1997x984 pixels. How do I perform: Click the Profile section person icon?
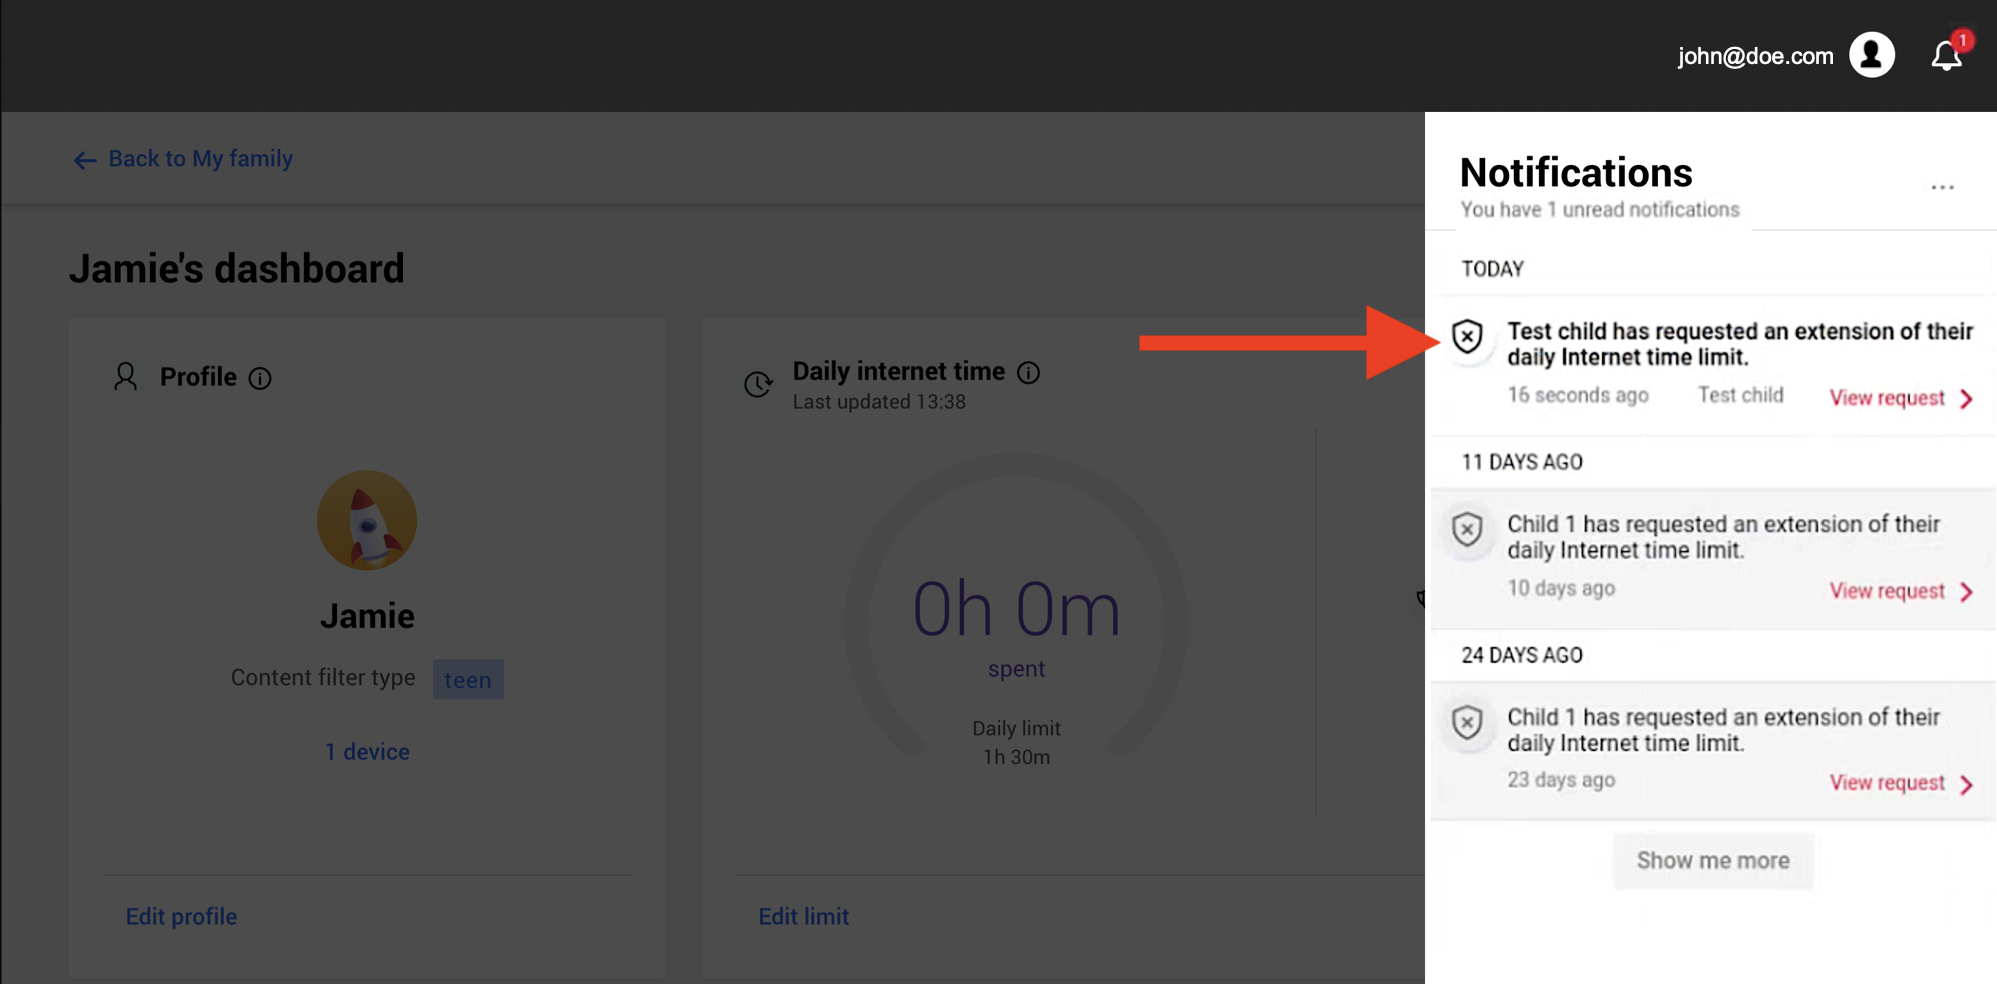click(125, 377)
